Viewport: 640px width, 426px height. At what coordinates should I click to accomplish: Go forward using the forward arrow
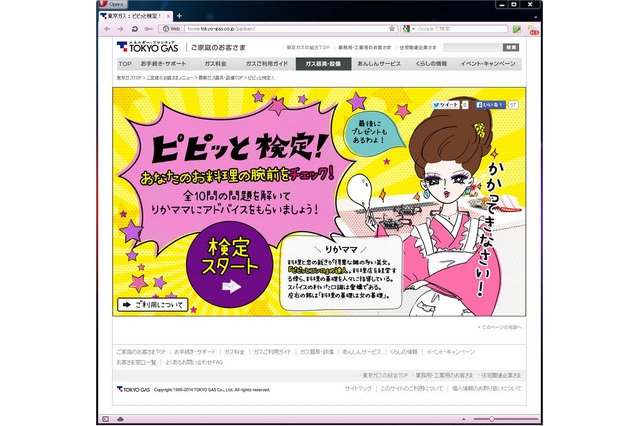120,29
